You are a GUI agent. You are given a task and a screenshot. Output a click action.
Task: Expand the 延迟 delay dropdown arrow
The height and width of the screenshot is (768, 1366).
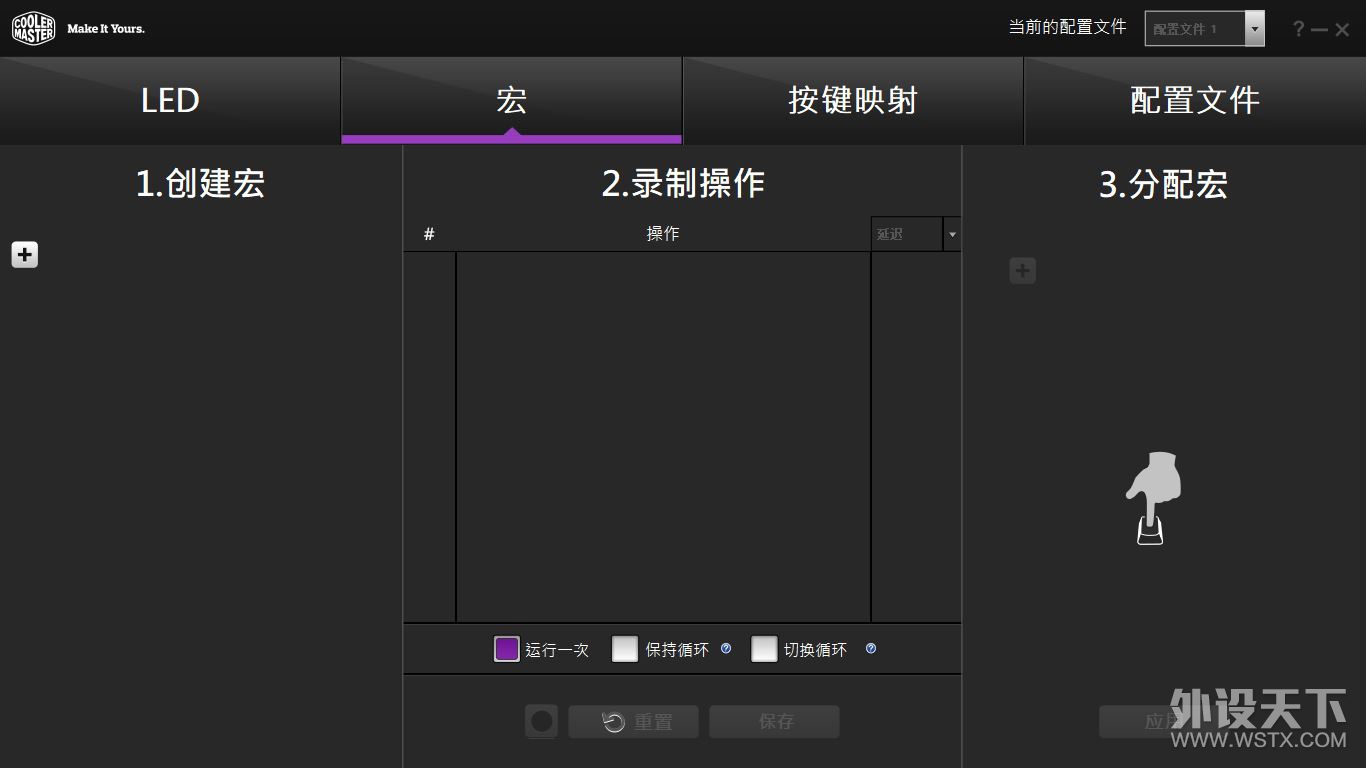(x=952, y=234)
